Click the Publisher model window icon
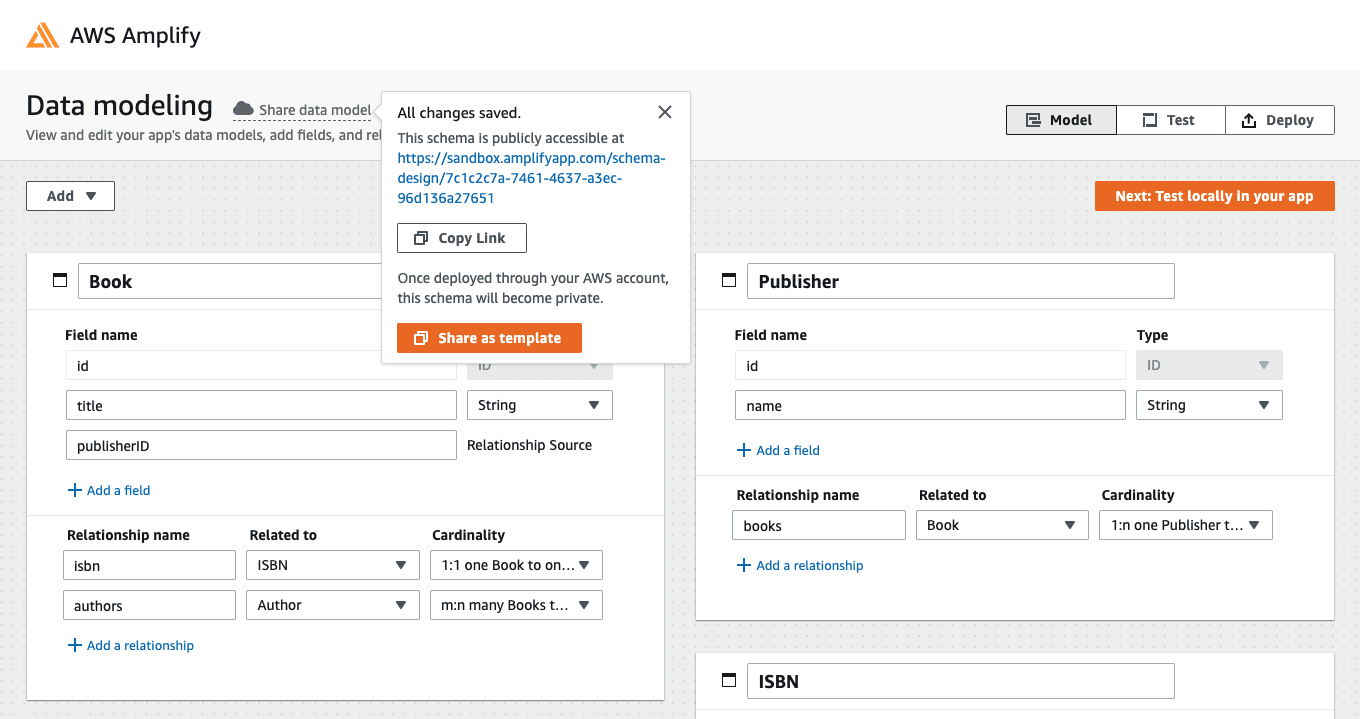The image size is (1360, 719). click(x=729, y=281)
